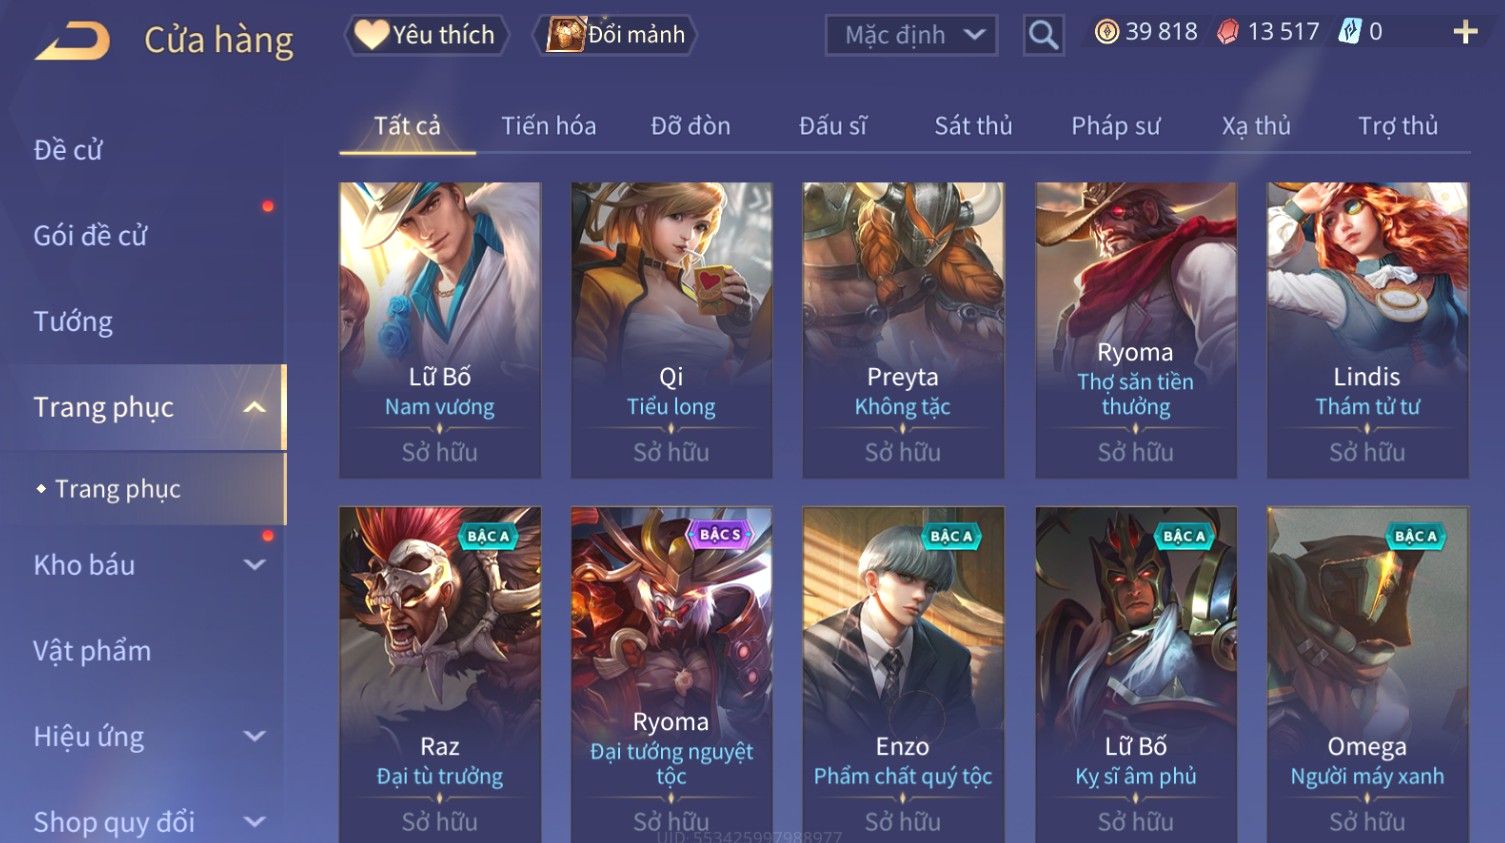Open the search magnifier icon
This screenshot has height=843, width=1505.
click(x=1043, y=35)
